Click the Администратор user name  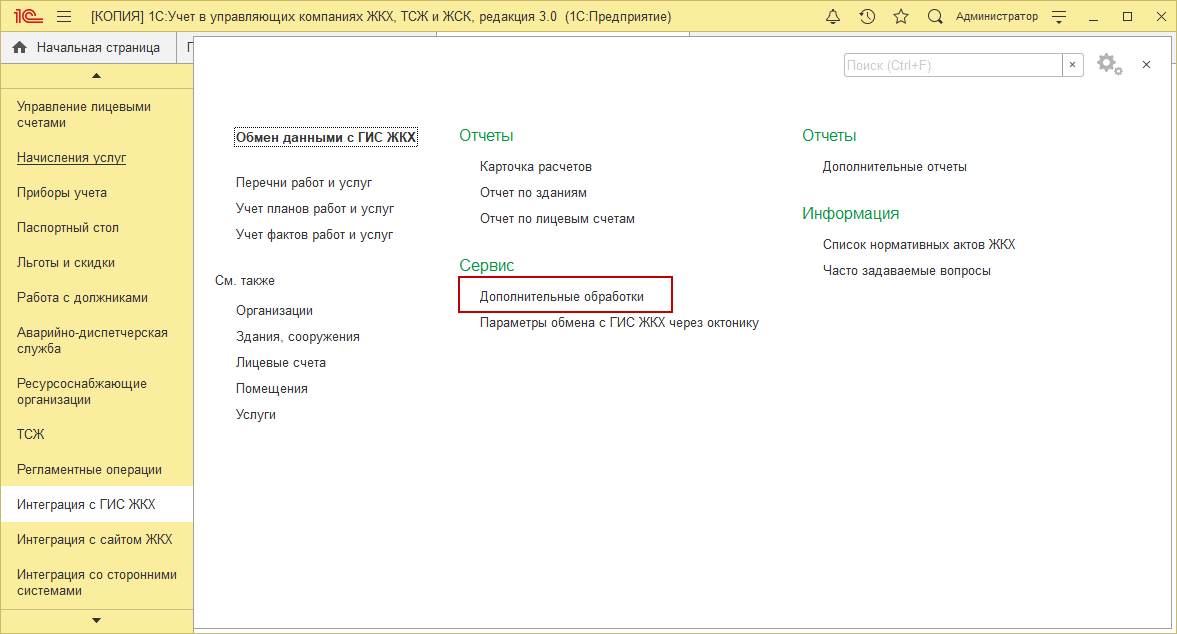[997, 17]
